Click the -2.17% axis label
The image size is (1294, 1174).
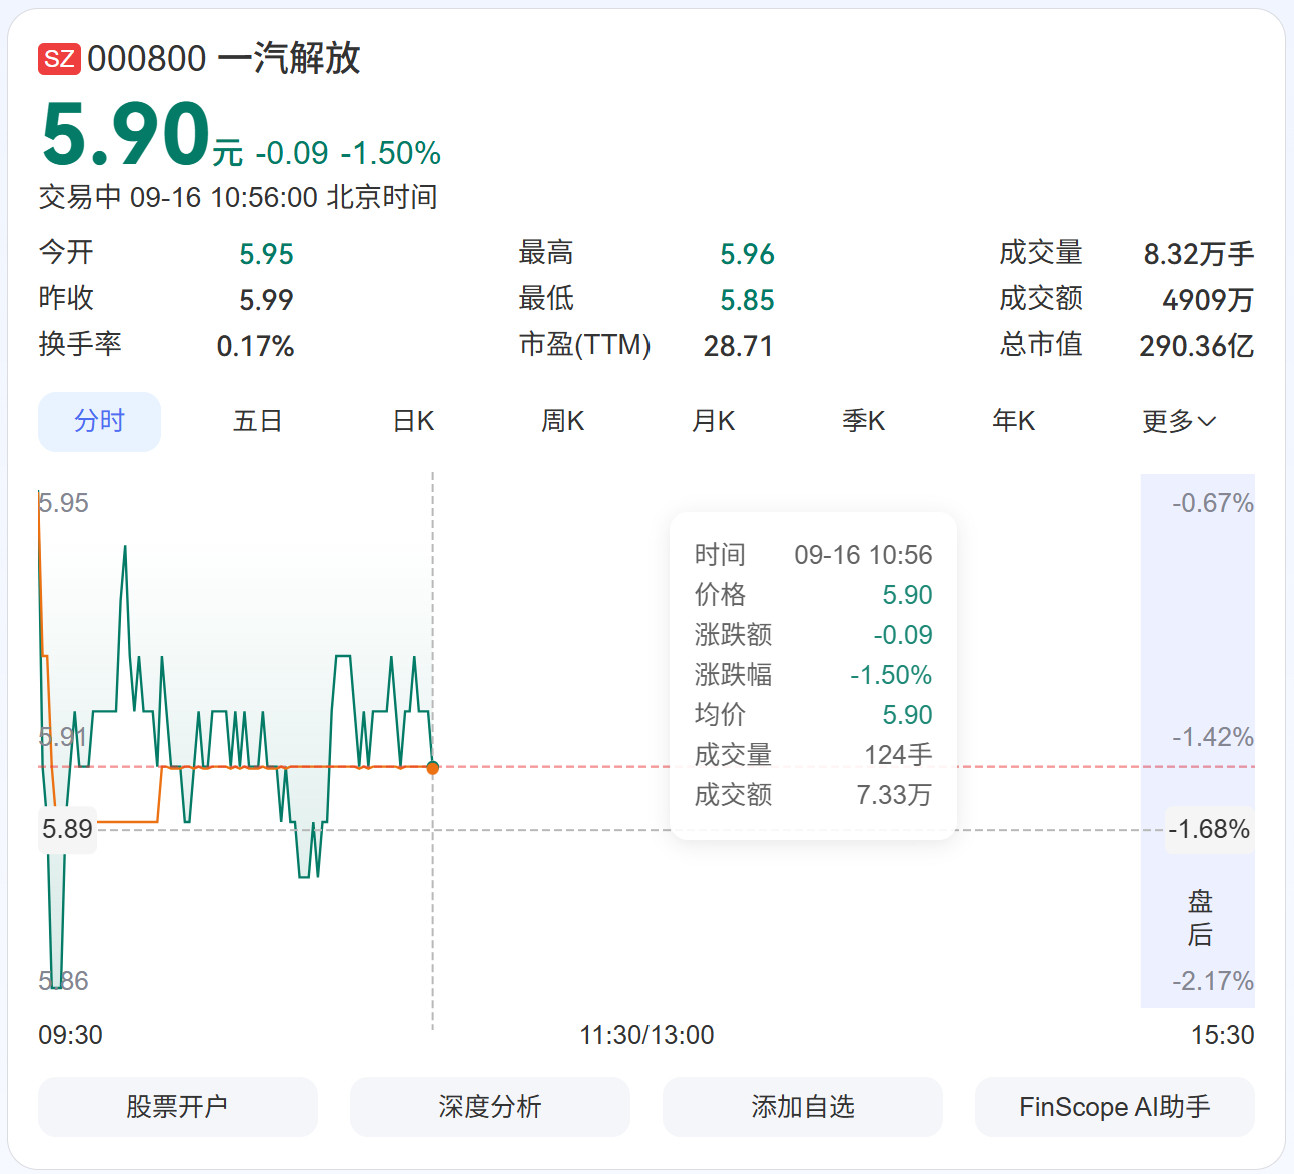click(x=1213, y=981)
